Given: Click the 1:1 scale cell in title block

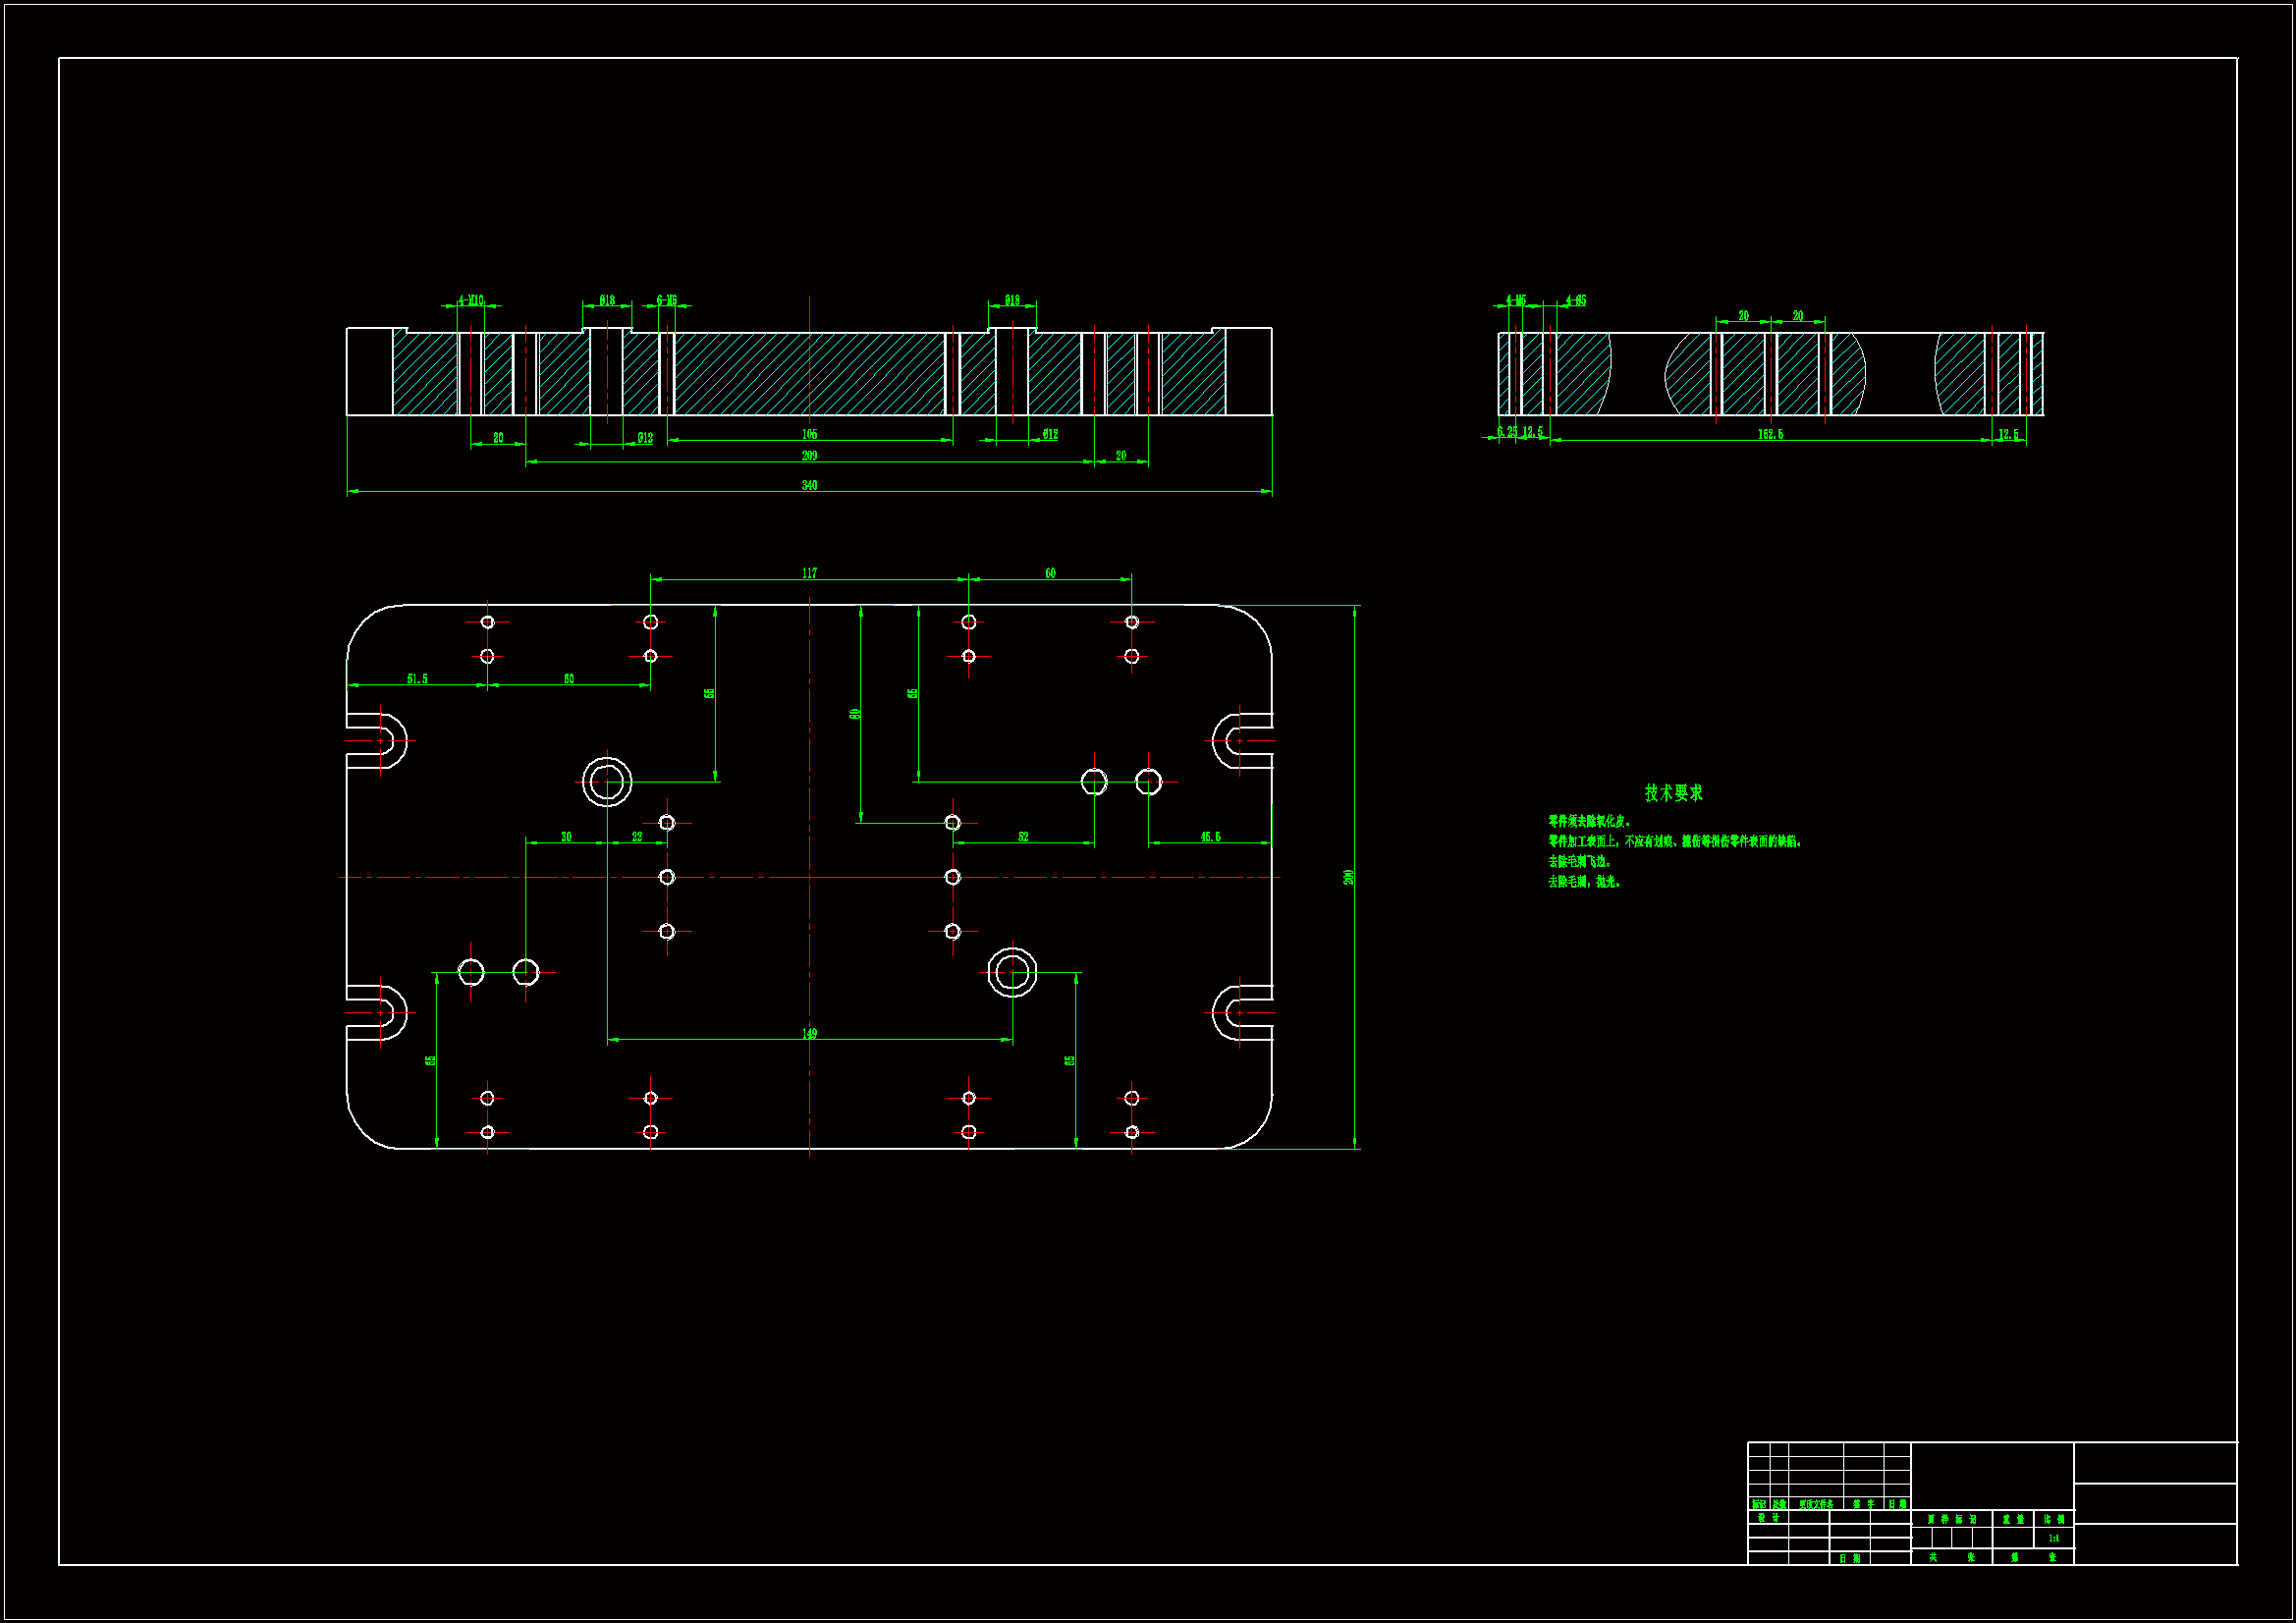Looking at the screenshot, I should point(2053,1539).
